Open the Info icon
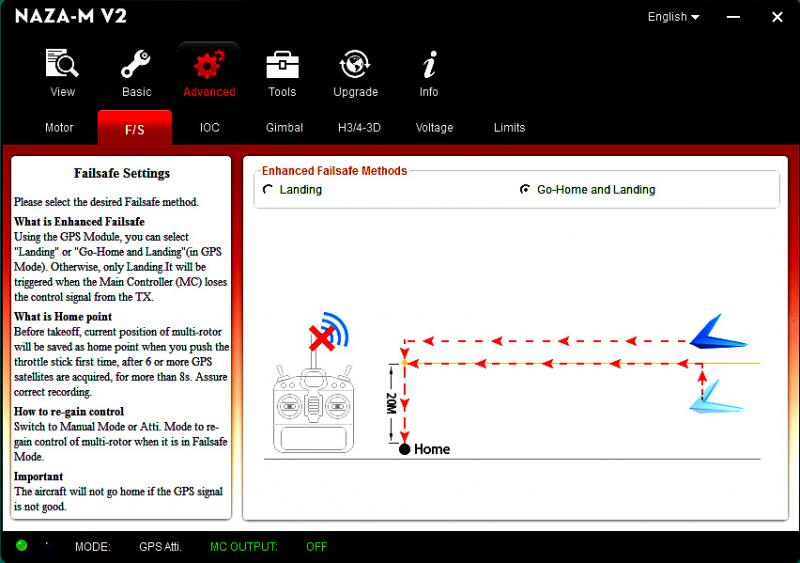800x563 pixels. 429,65
